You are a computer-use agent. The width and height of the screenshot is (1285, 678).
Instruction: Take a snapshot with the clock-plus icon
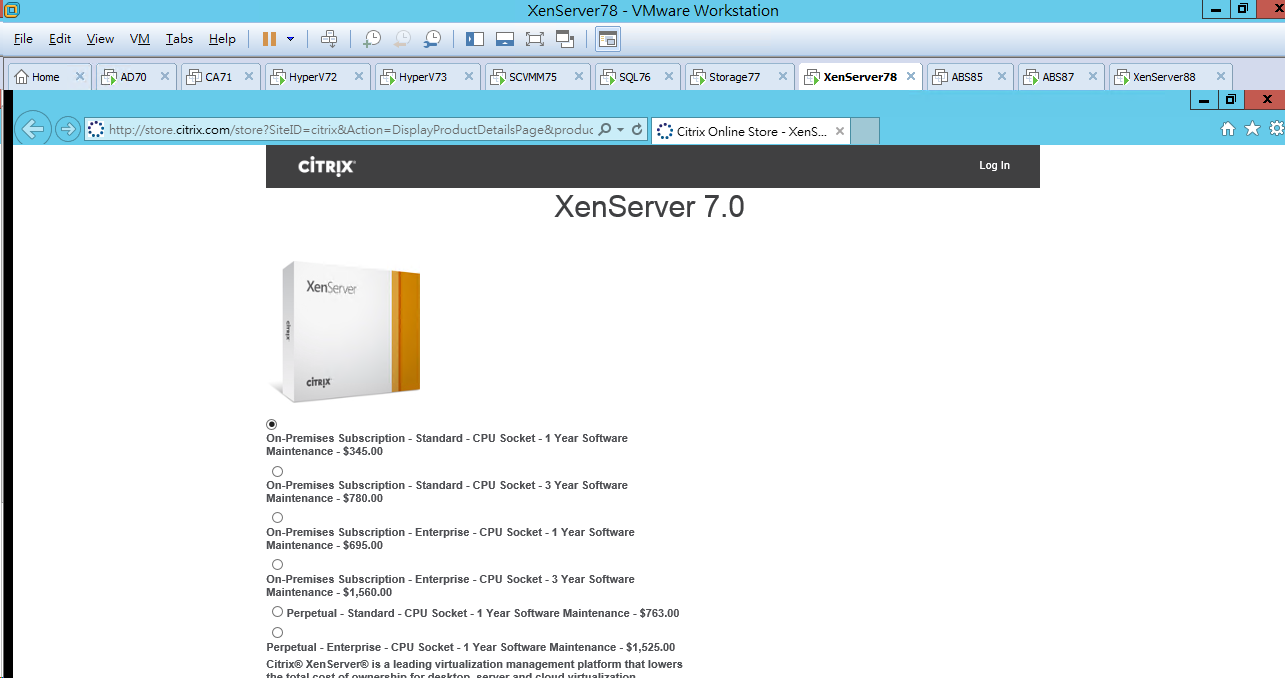[372, 39]
